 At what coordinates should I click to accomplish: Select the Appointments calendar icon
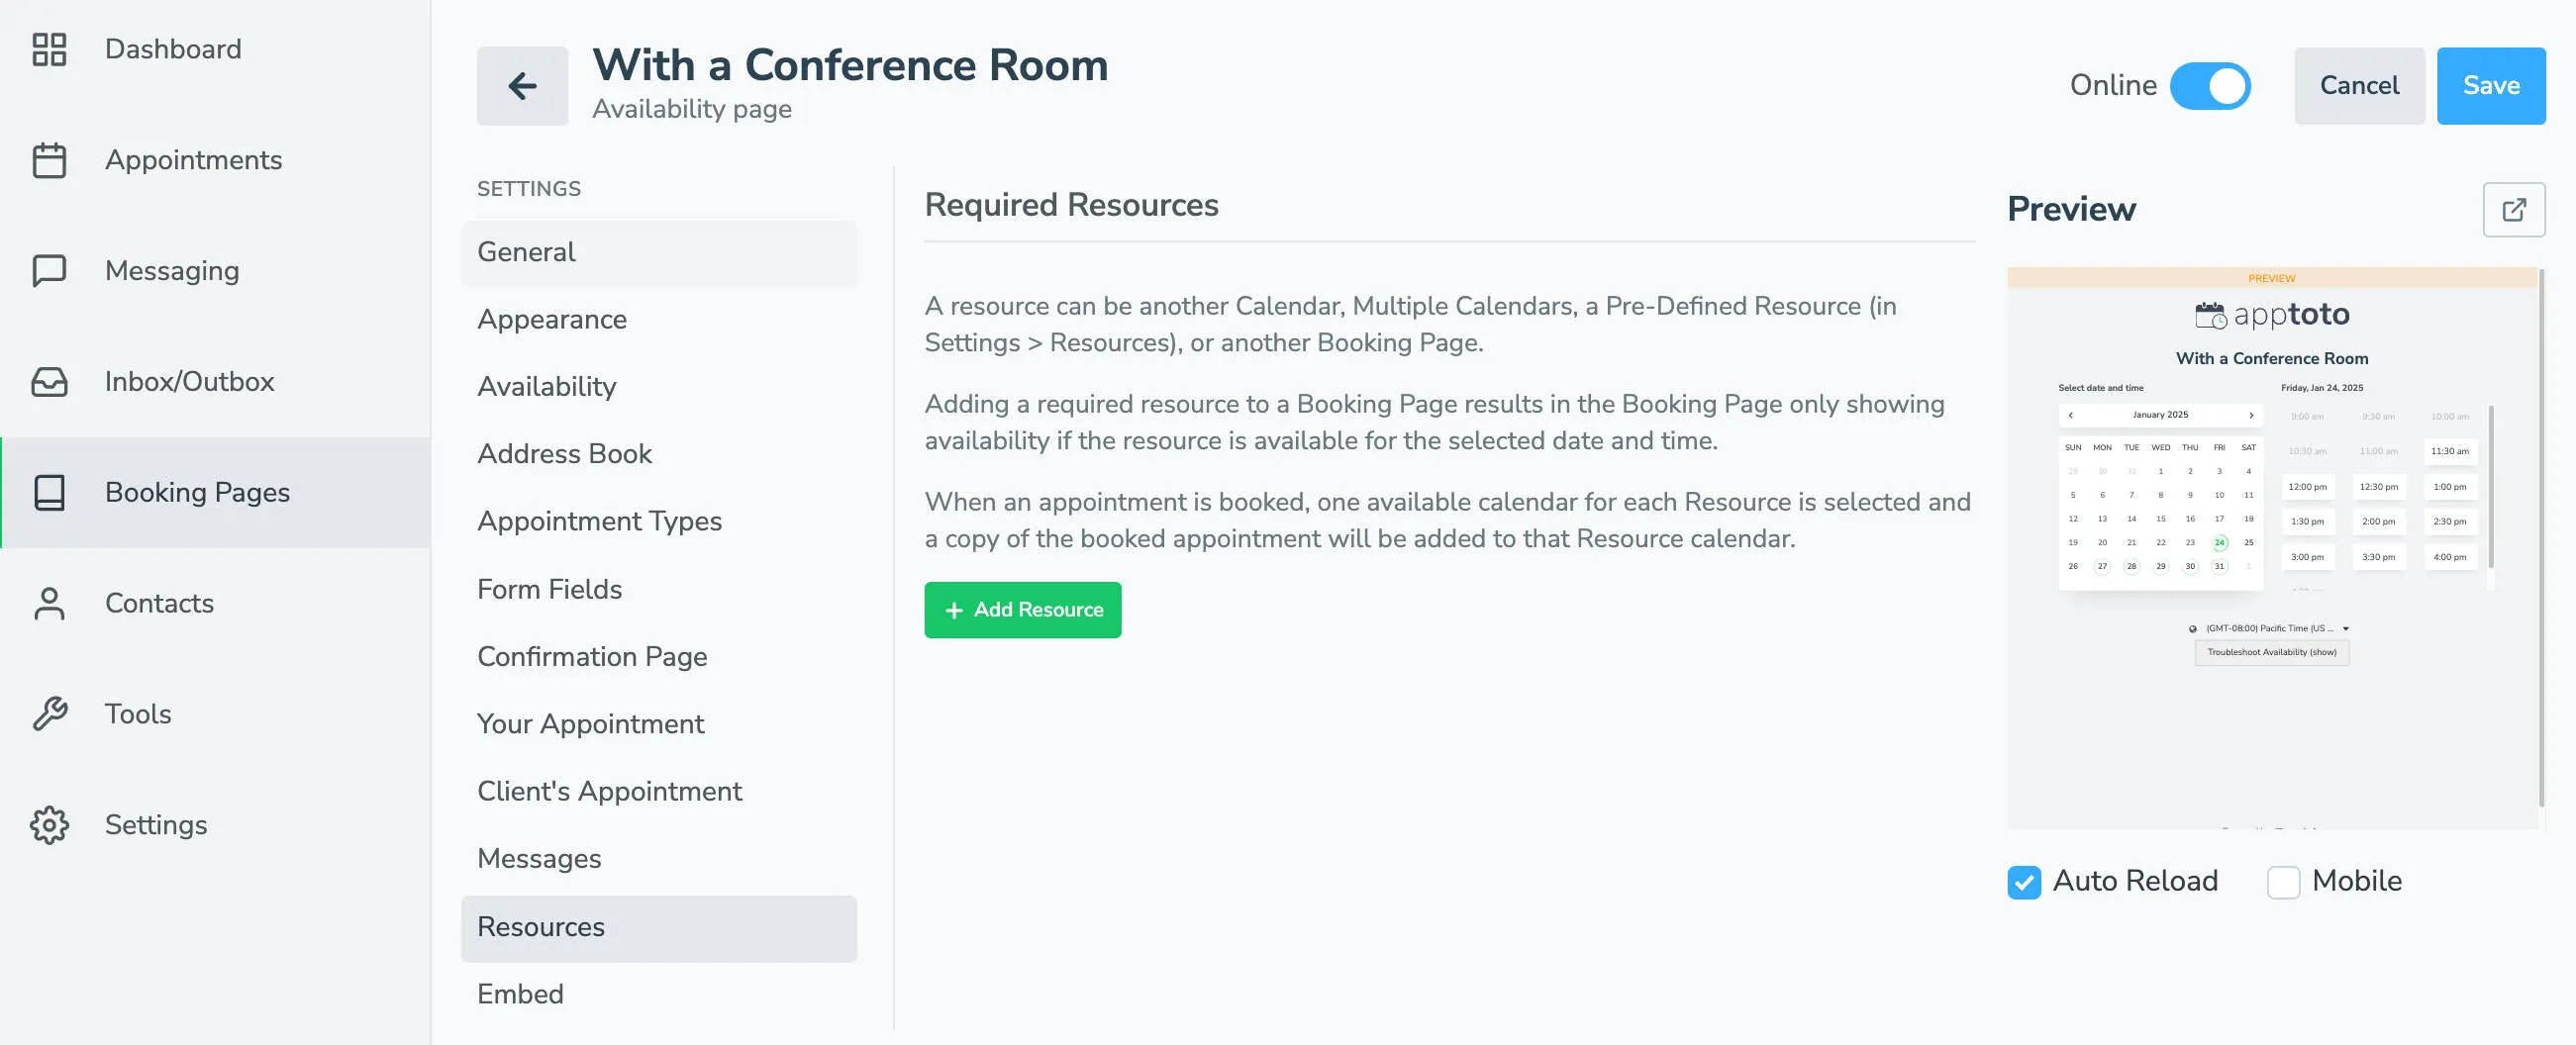50,160
